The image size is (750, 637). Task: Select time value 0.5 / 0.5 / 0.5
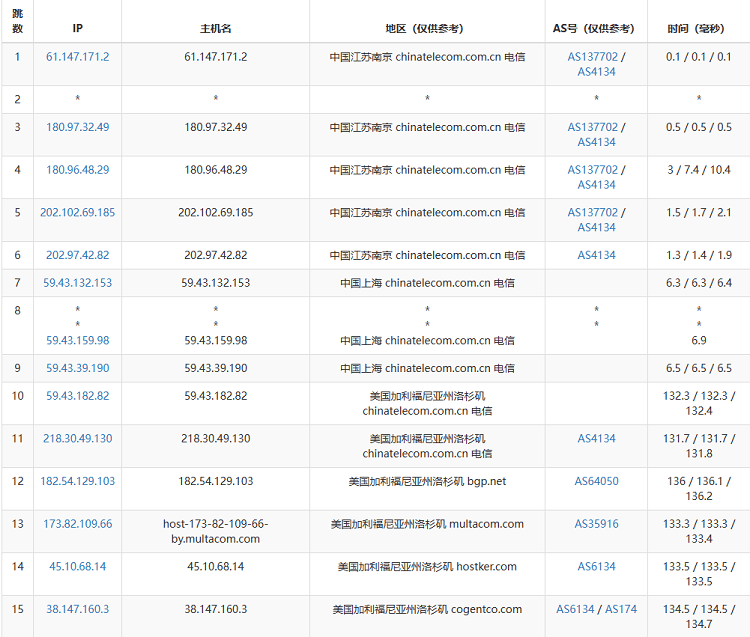click(698, 127)
